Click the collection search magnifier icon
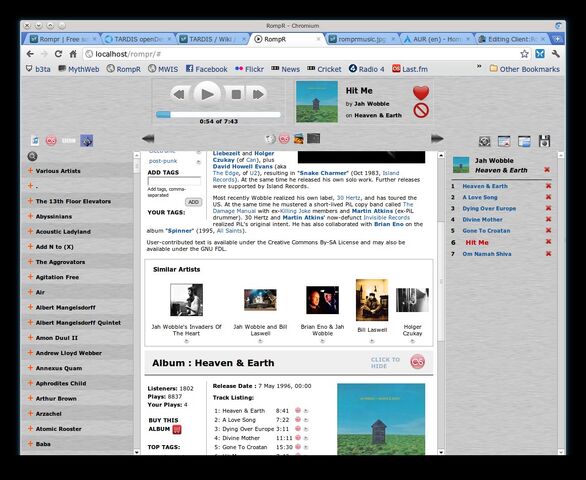The width and height of the screenshot is (586, 480). point(32,156)
